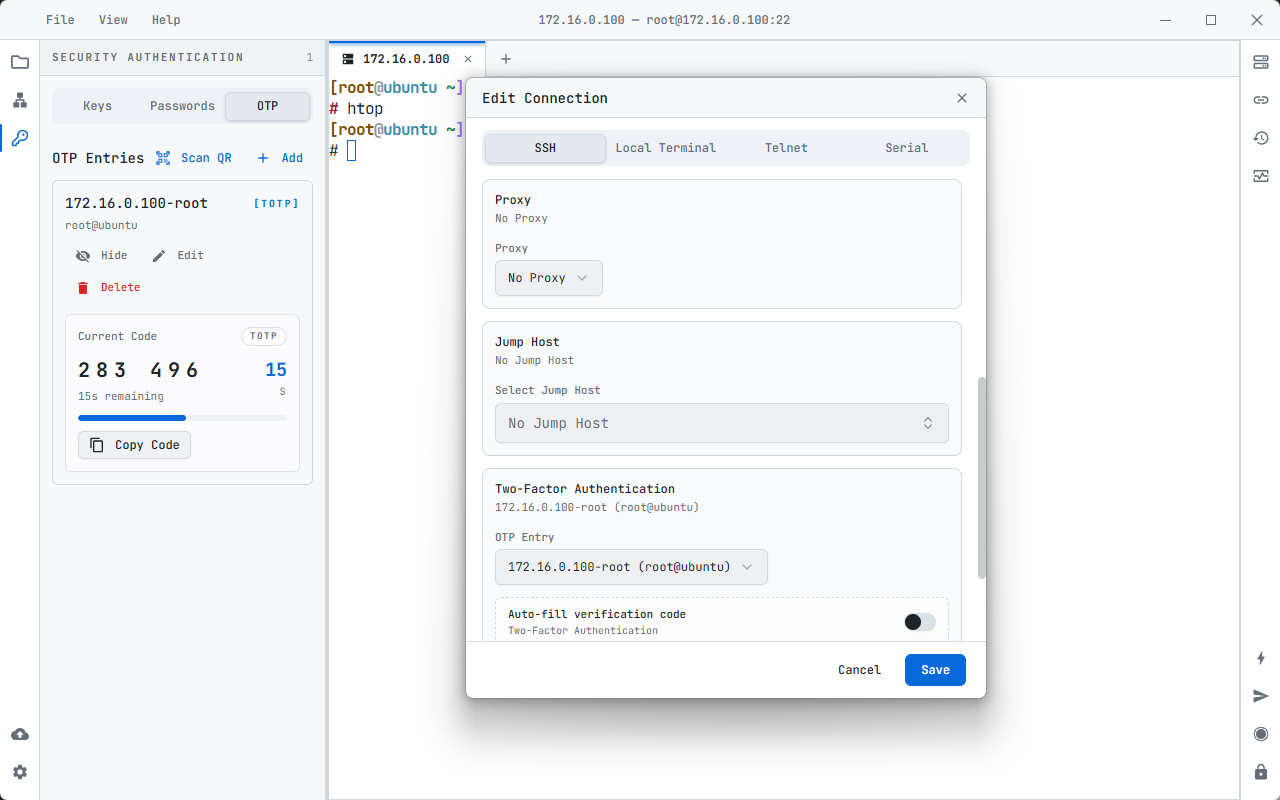Click the record circle icon in the right sidebar

coord(1261,734)
